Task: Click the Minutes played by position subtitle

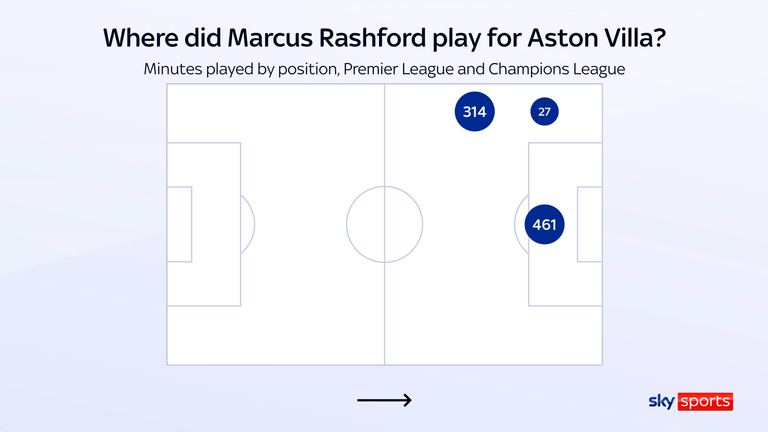Action: point(384,69)
